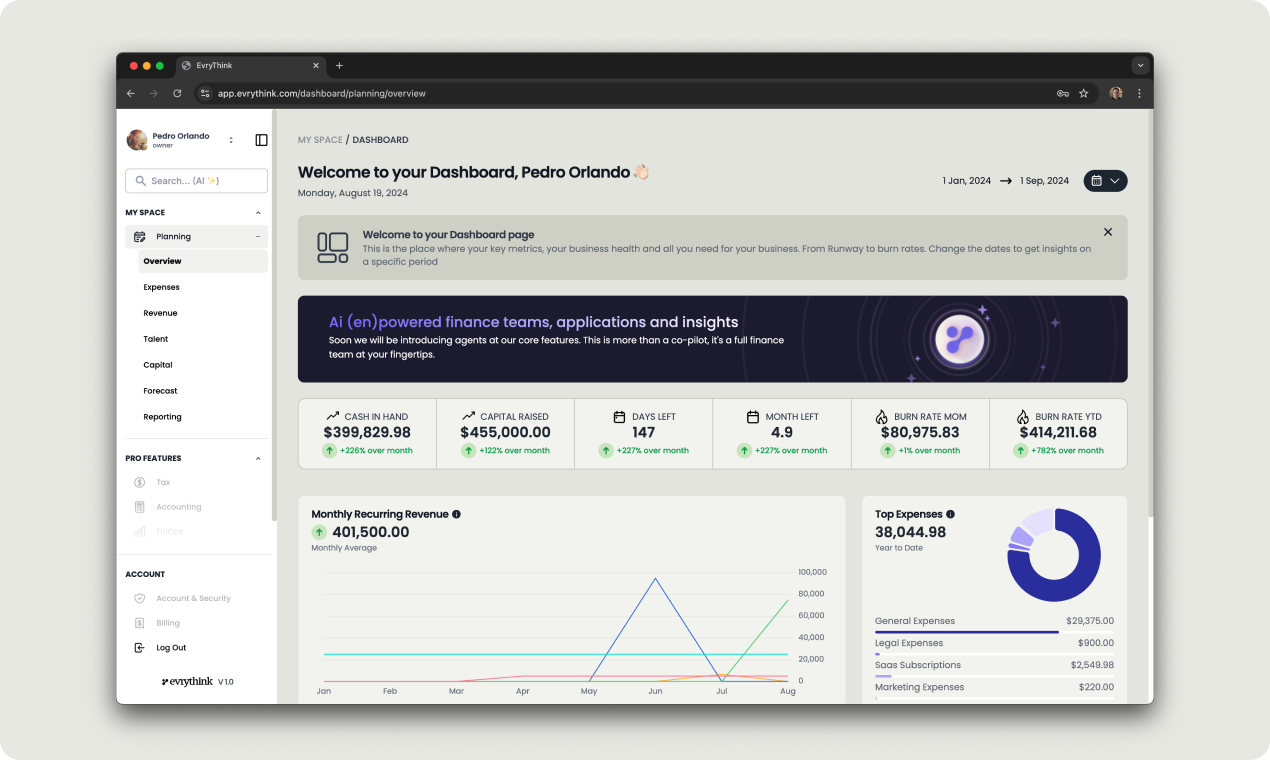Click Pedro Orlando's profile avatar in sidebar
Viewport: 1270px width, 760px height.
coord(136,140)
